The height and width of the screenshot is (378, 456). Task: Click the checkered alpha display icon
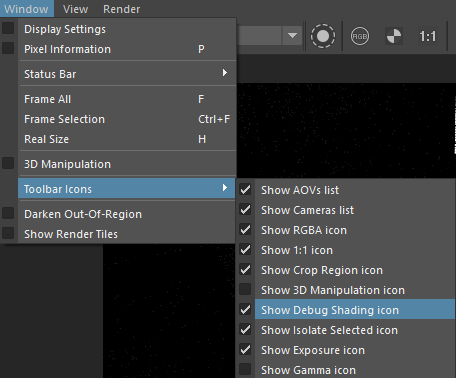point(394,36)
